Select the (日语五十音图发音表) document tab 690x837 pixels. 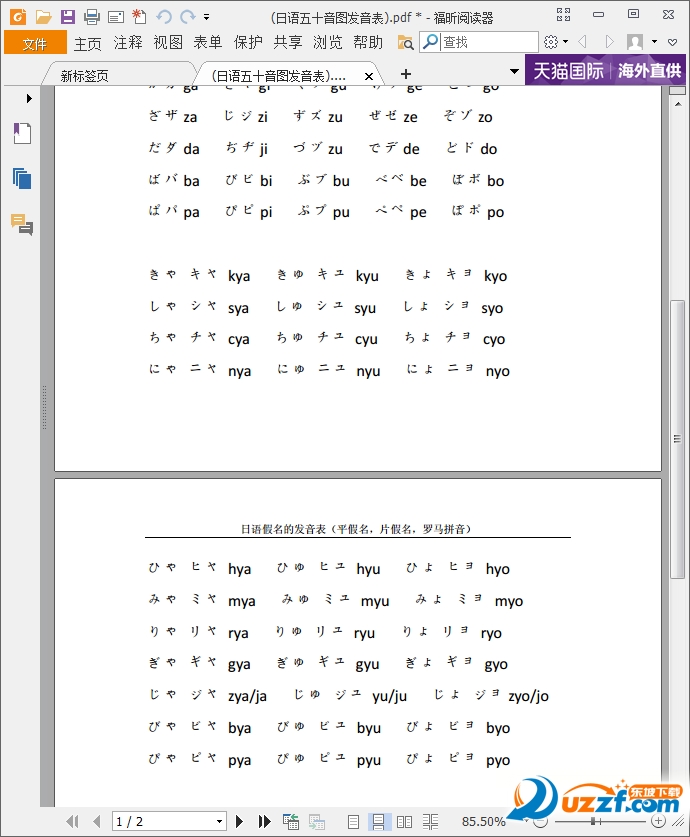tap(279, 75)
